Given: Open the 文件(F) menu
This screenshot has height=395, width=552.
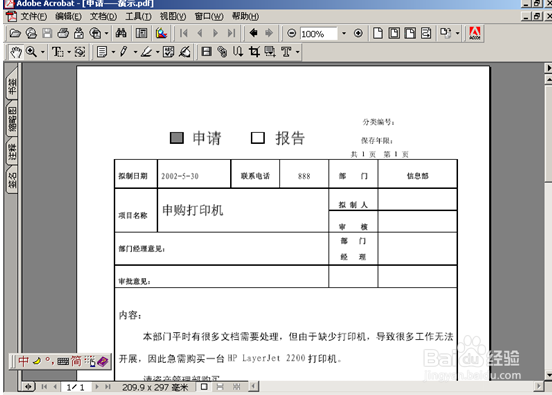Looking at the screenshot, I should coord(33,17).
